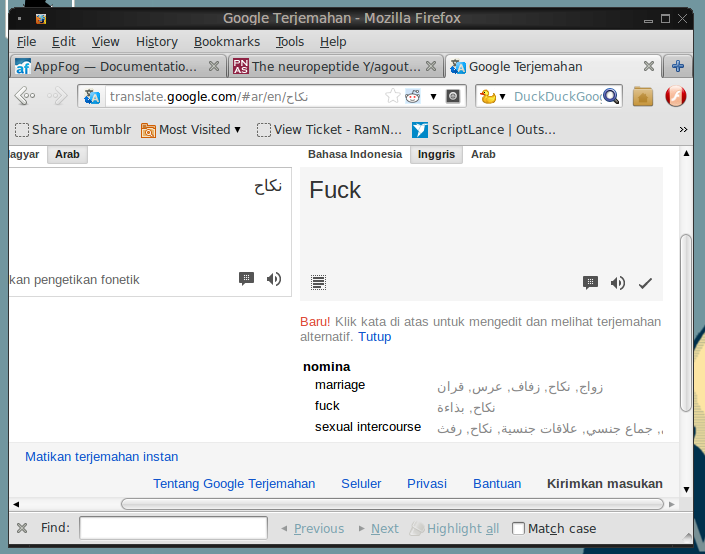Click the horizontal scrollbar thumb

coord(392,504)
